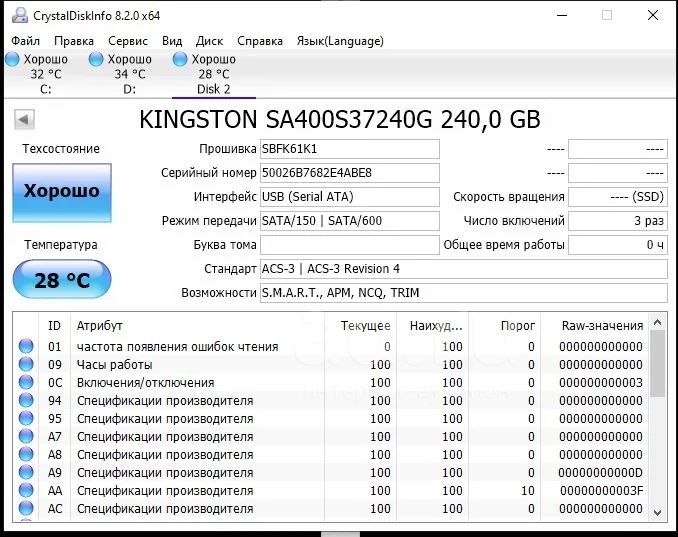This screenshot has height=537, width=678.
Task: Select the Включения/отключения attribute row
Action: tap(331, 383)
